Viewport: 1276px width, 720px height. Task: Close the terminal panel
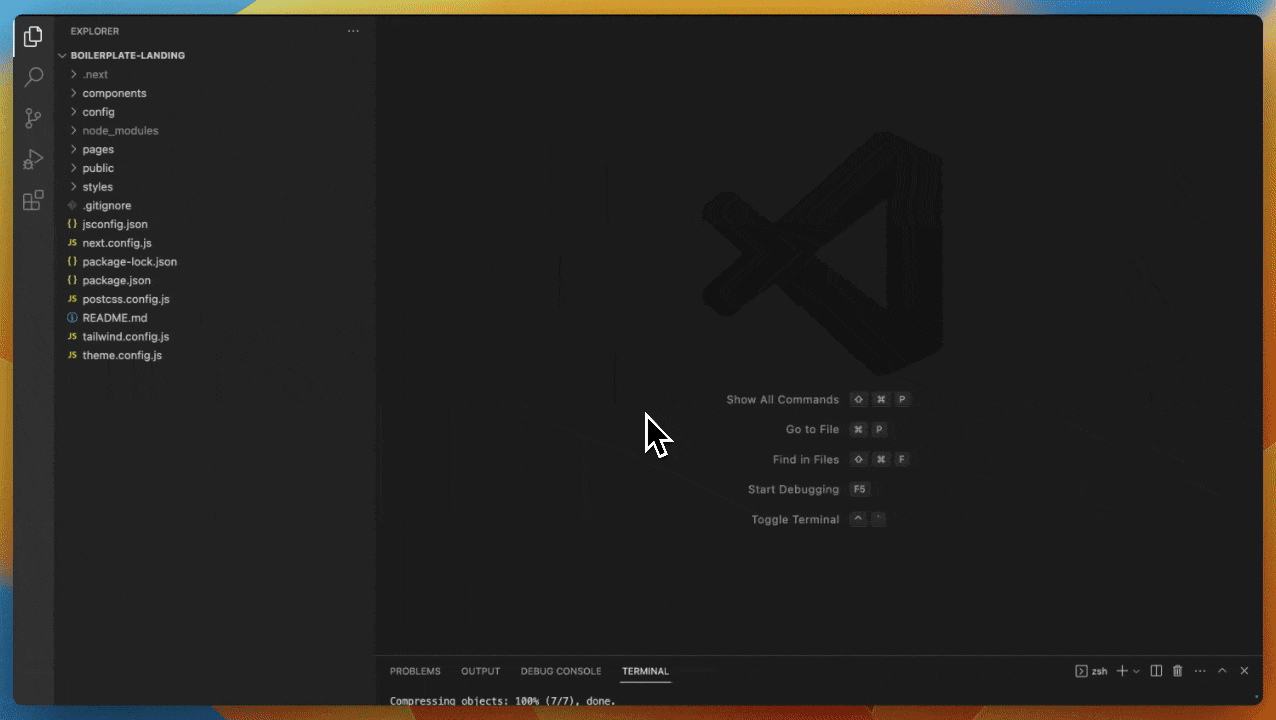(1244, 671)
